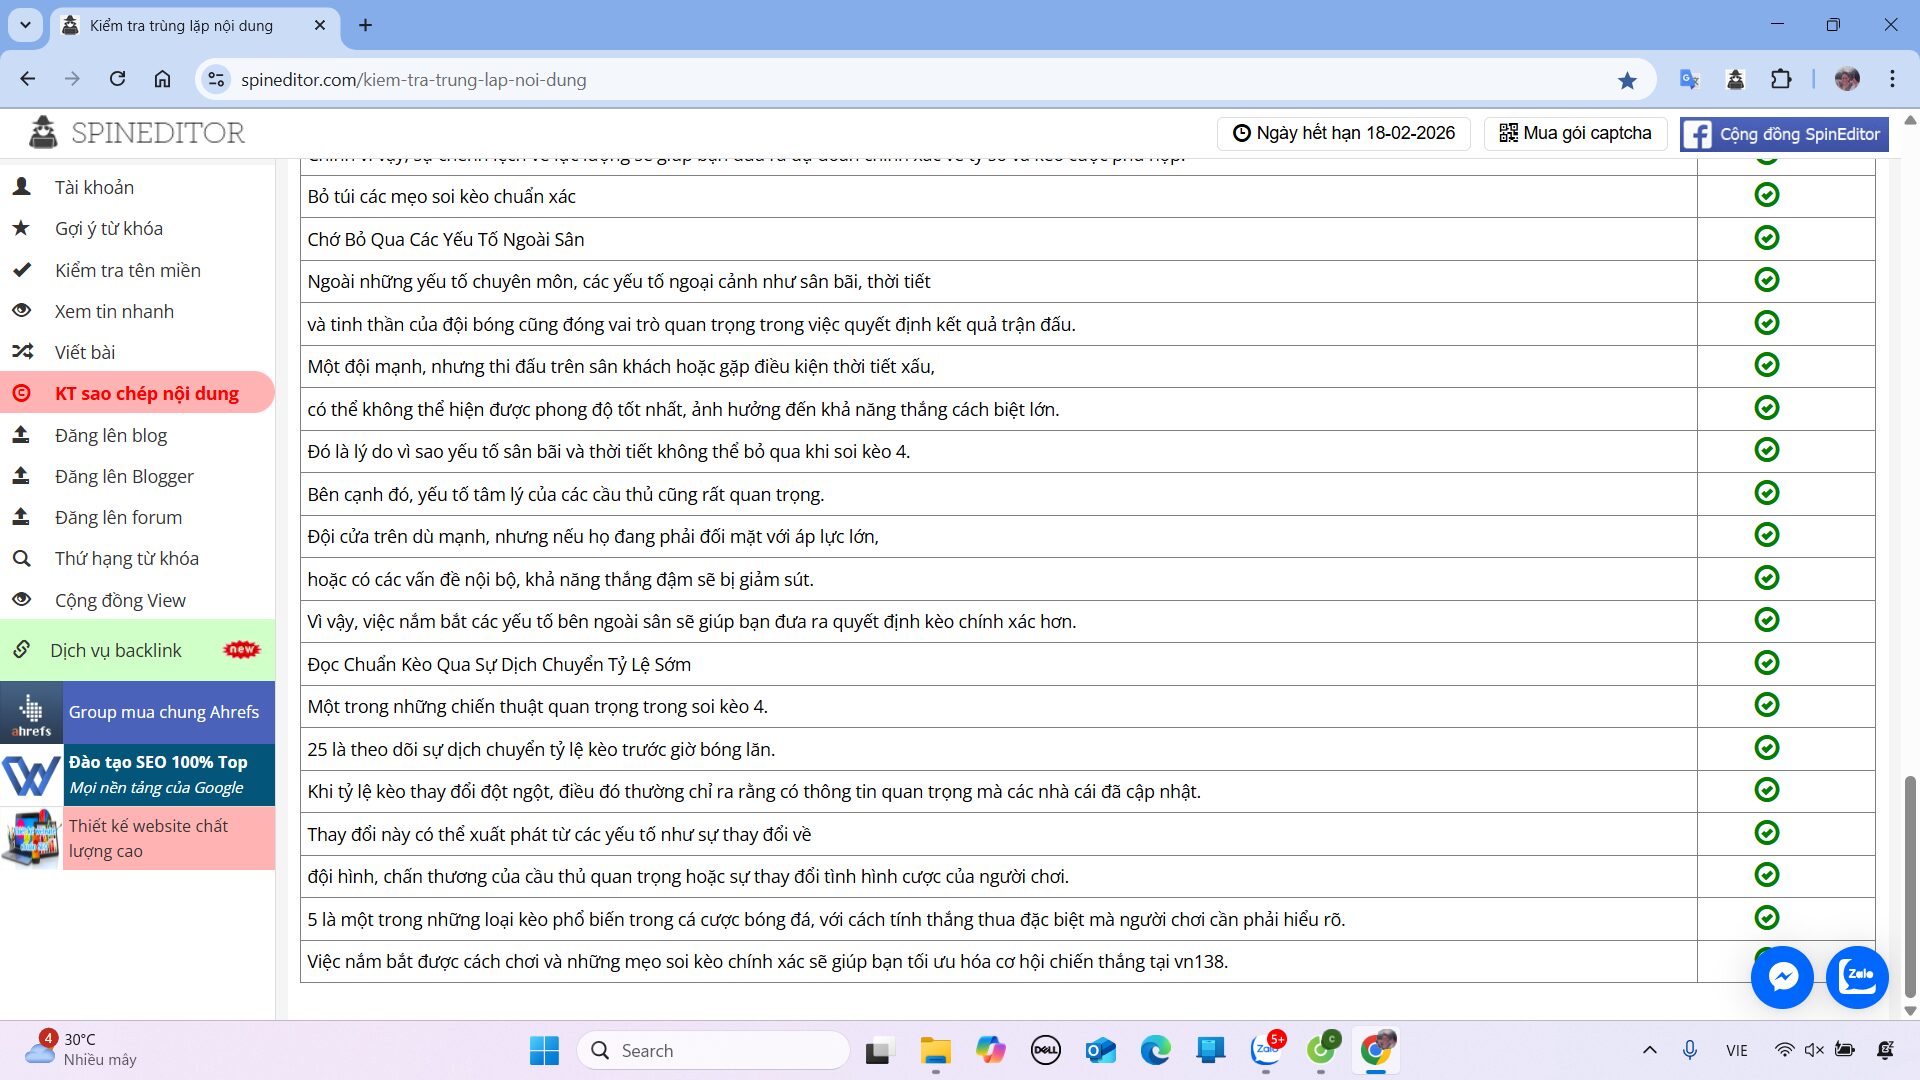Expand the tab search dropdown arrow
This screenshot has width=1920, height=1080.
coord(25,25)
